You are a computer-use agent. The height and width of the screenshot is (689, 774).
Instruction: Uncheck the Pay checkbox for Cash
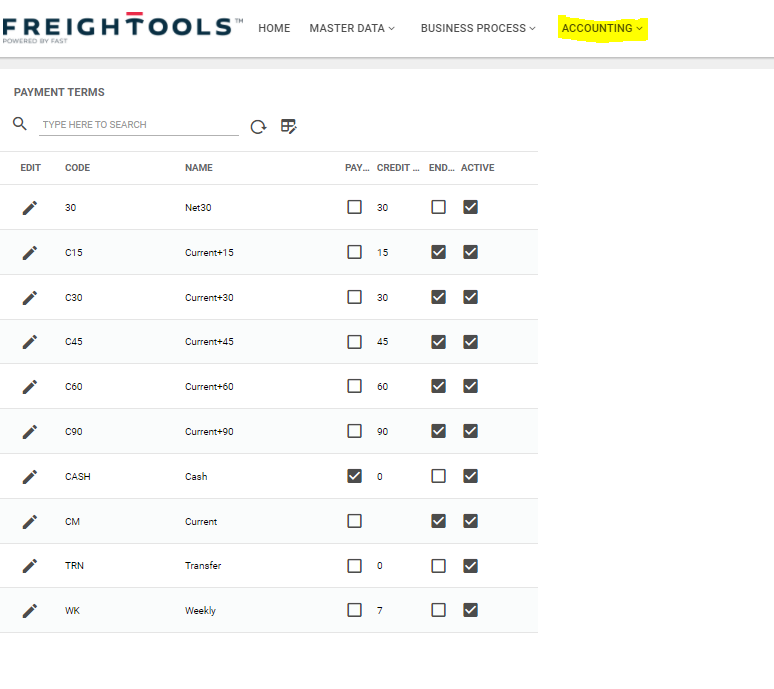tap(354, 476)
